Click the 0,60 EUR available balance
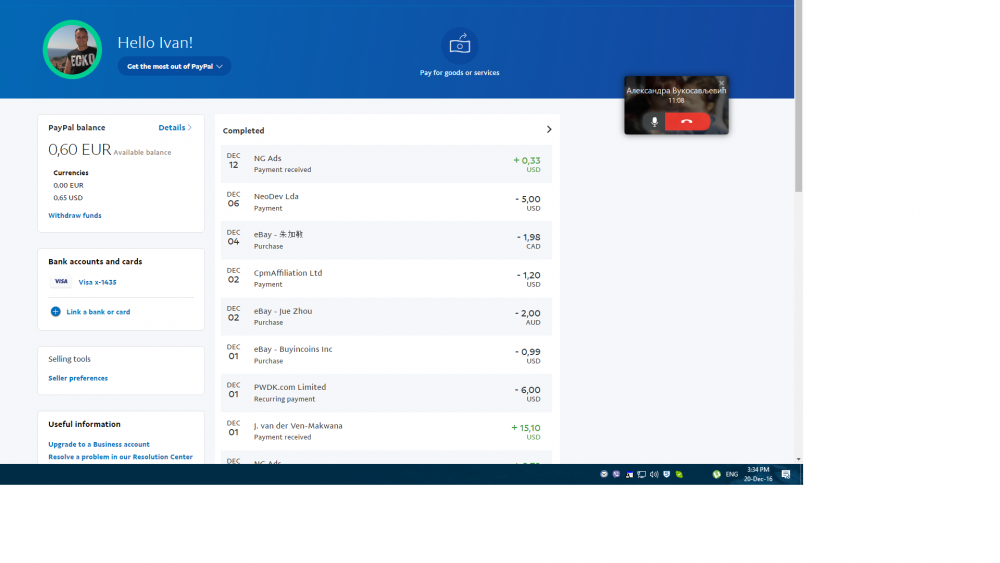This screenshot has height=563, width=1000. tap(80, 150)
